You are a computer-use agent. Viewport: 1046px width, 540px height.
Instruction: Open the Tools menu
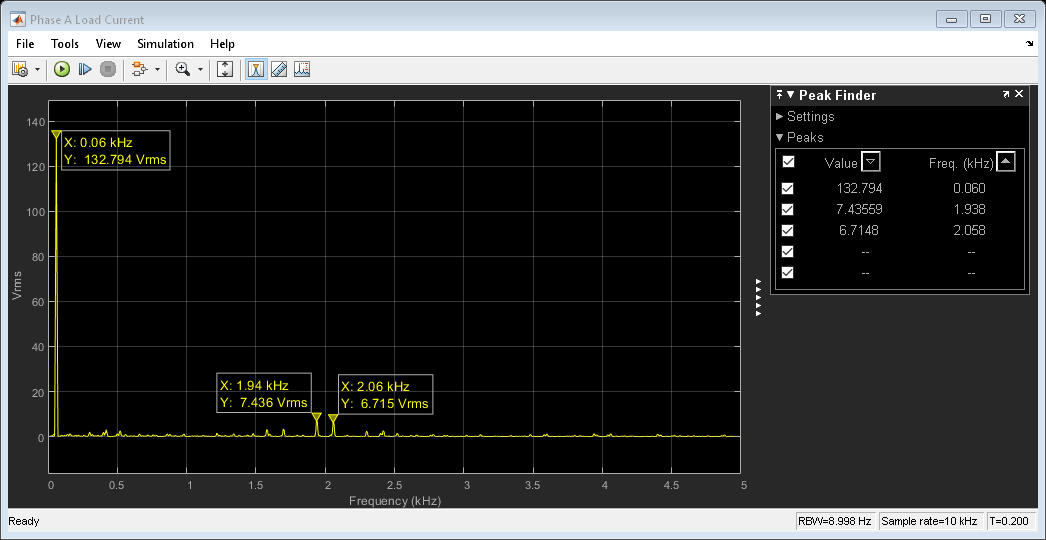pos(65,44)
